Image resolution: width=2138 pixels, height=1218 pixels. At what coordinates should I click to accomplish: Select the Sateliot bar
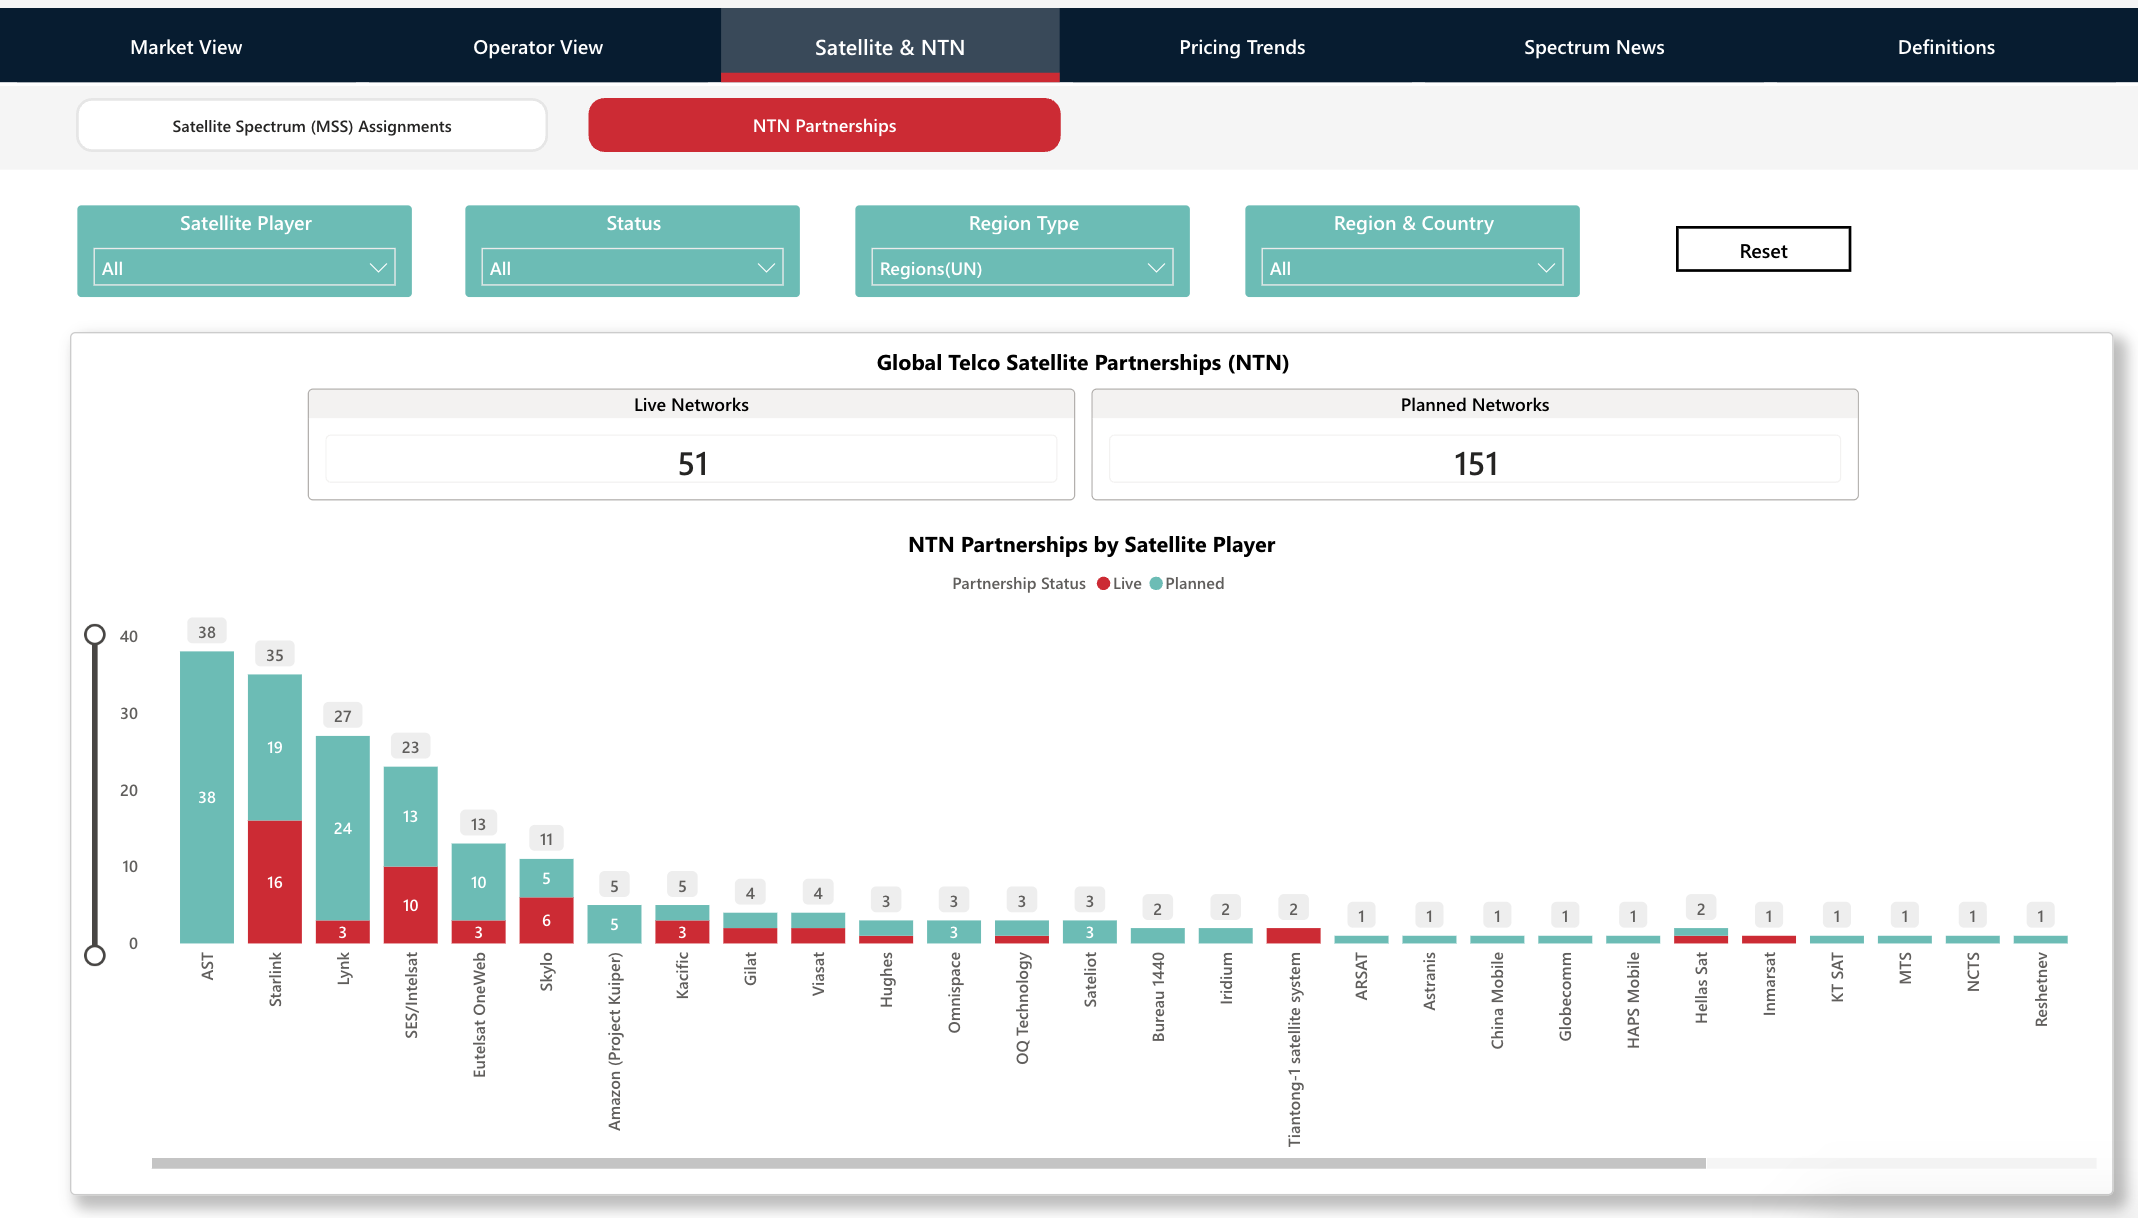coord(1090,932)
